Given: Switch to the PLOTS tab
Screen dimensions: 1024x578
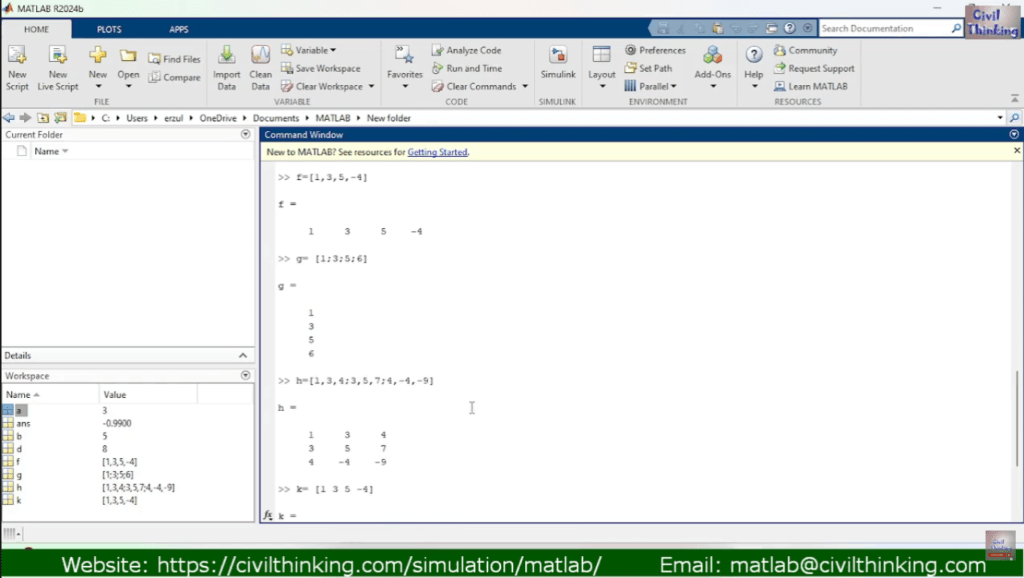Looking at the screenshot, I should click(x=109, y=29).
